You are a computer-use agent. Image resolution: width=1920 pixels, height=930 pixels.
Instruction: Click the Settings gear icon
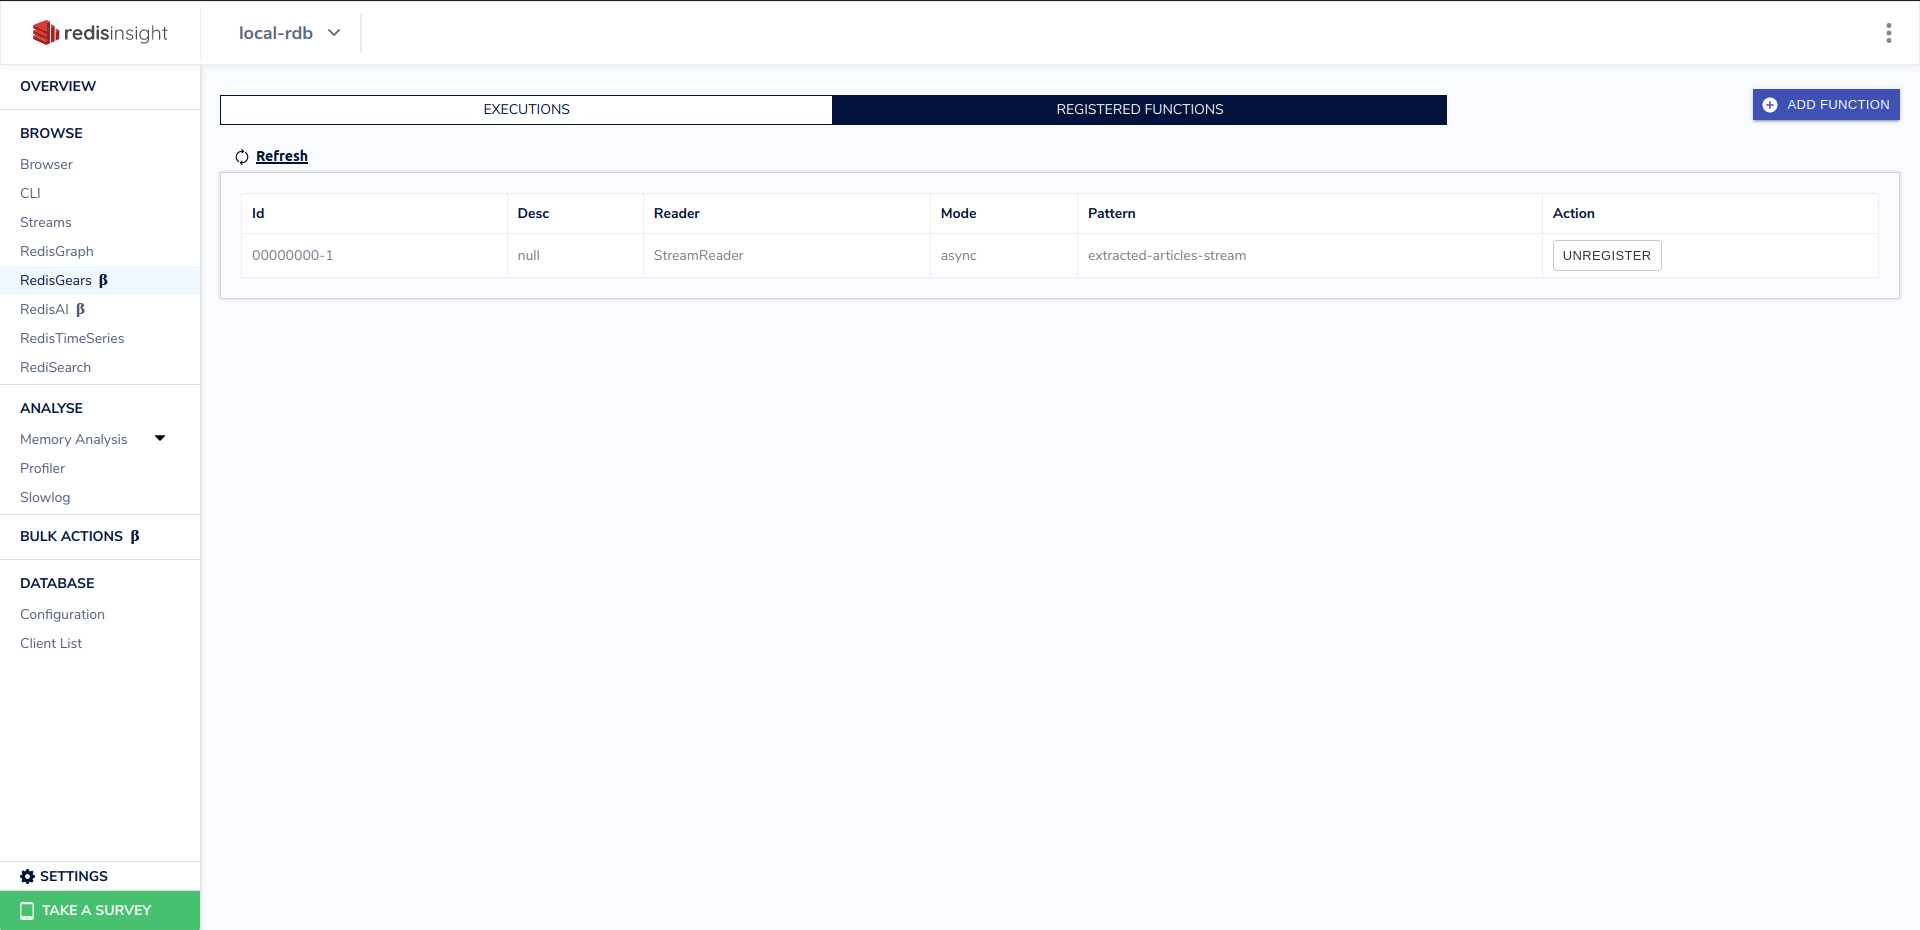[27, 876]
